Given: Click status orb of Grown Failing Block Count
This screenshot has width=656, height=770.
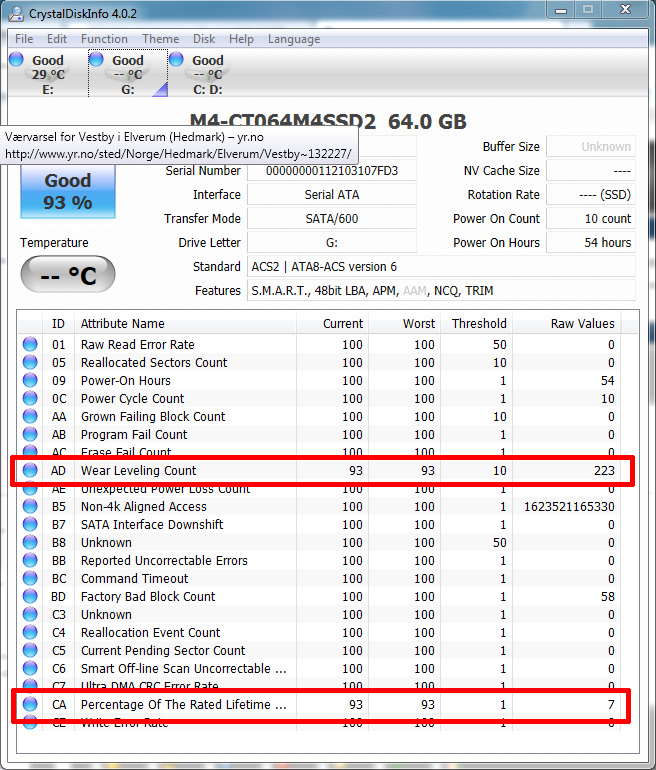Looking at the screenshot, I should tap(30, 416).
